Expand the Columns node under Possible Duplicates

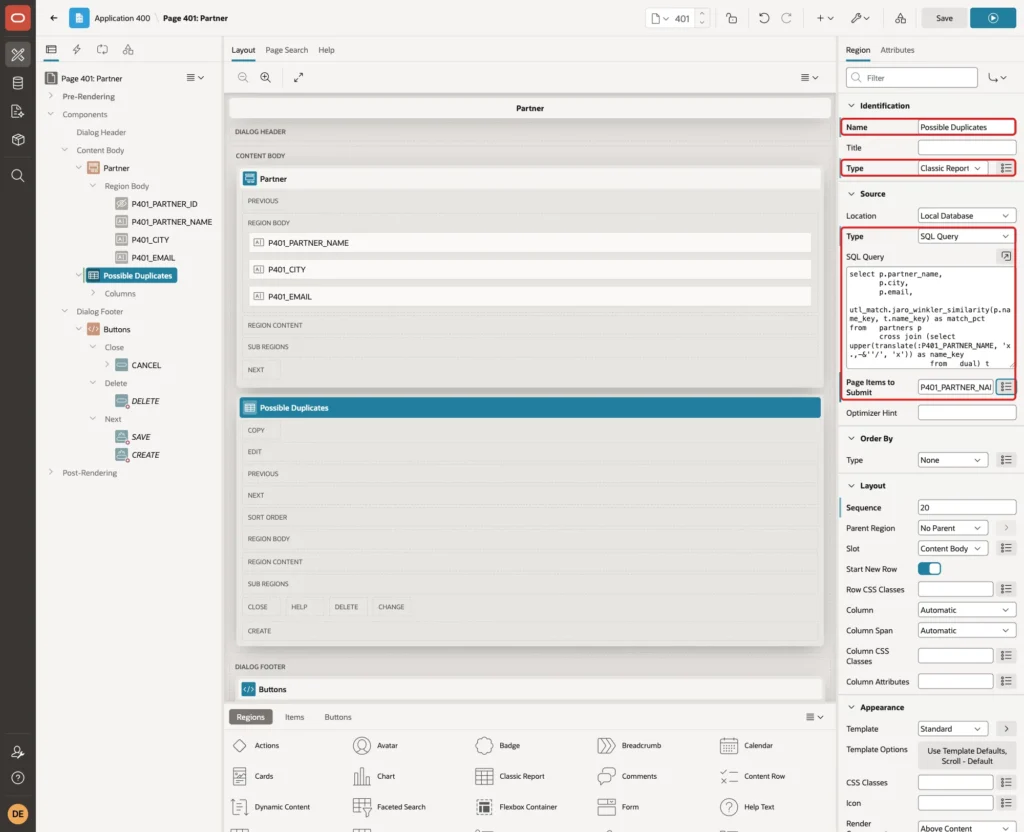click(x=93, y=293)
